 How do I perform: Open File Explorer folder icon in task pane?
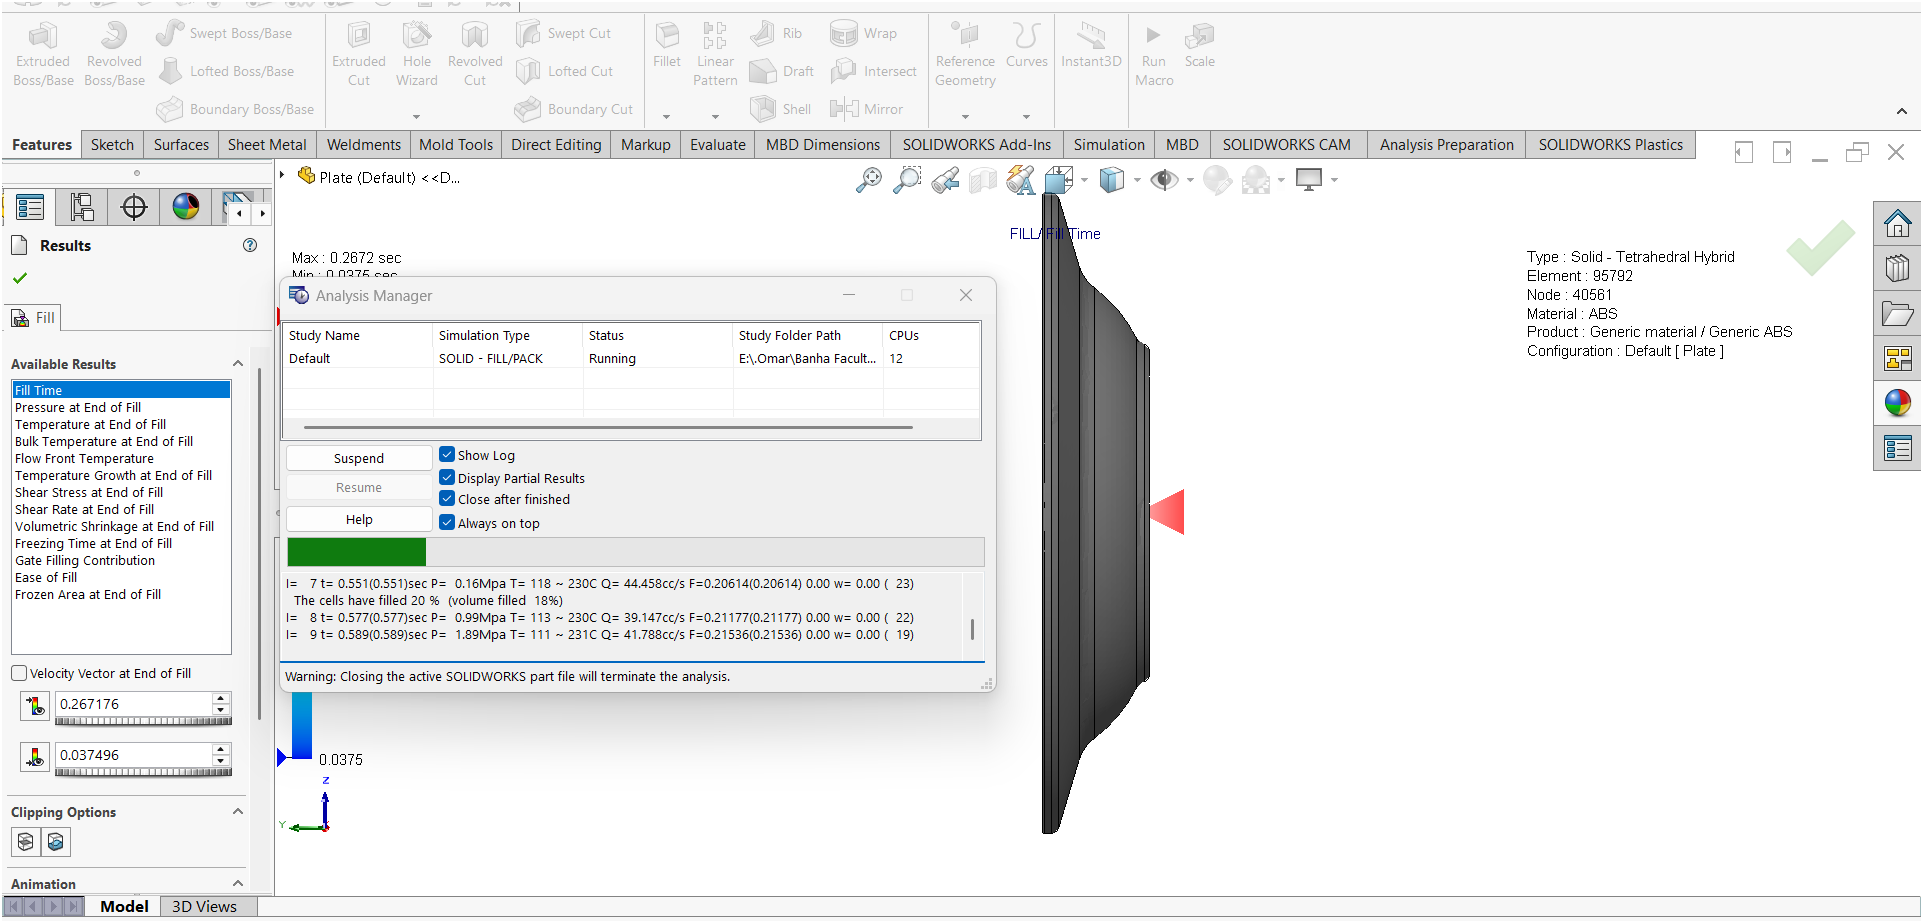point(1897,314)
